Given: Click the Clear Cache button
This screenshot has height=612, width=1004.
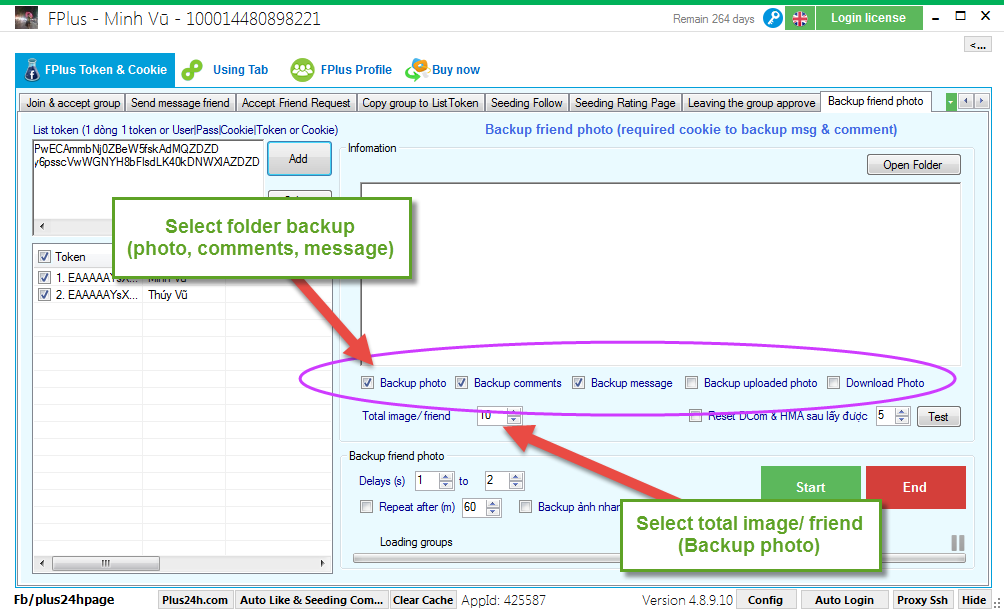Looking at the screenshot, I should (x=423, y=600).
